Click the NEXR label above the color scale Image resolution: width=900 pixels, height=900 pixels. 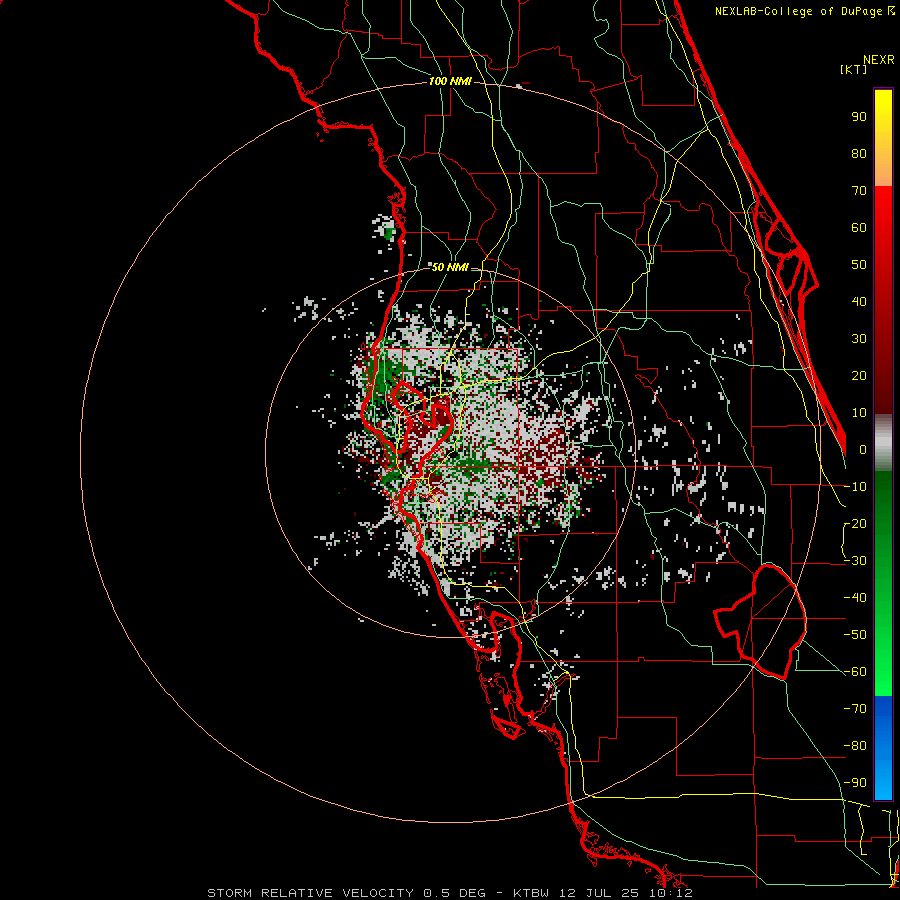point(879,59)
